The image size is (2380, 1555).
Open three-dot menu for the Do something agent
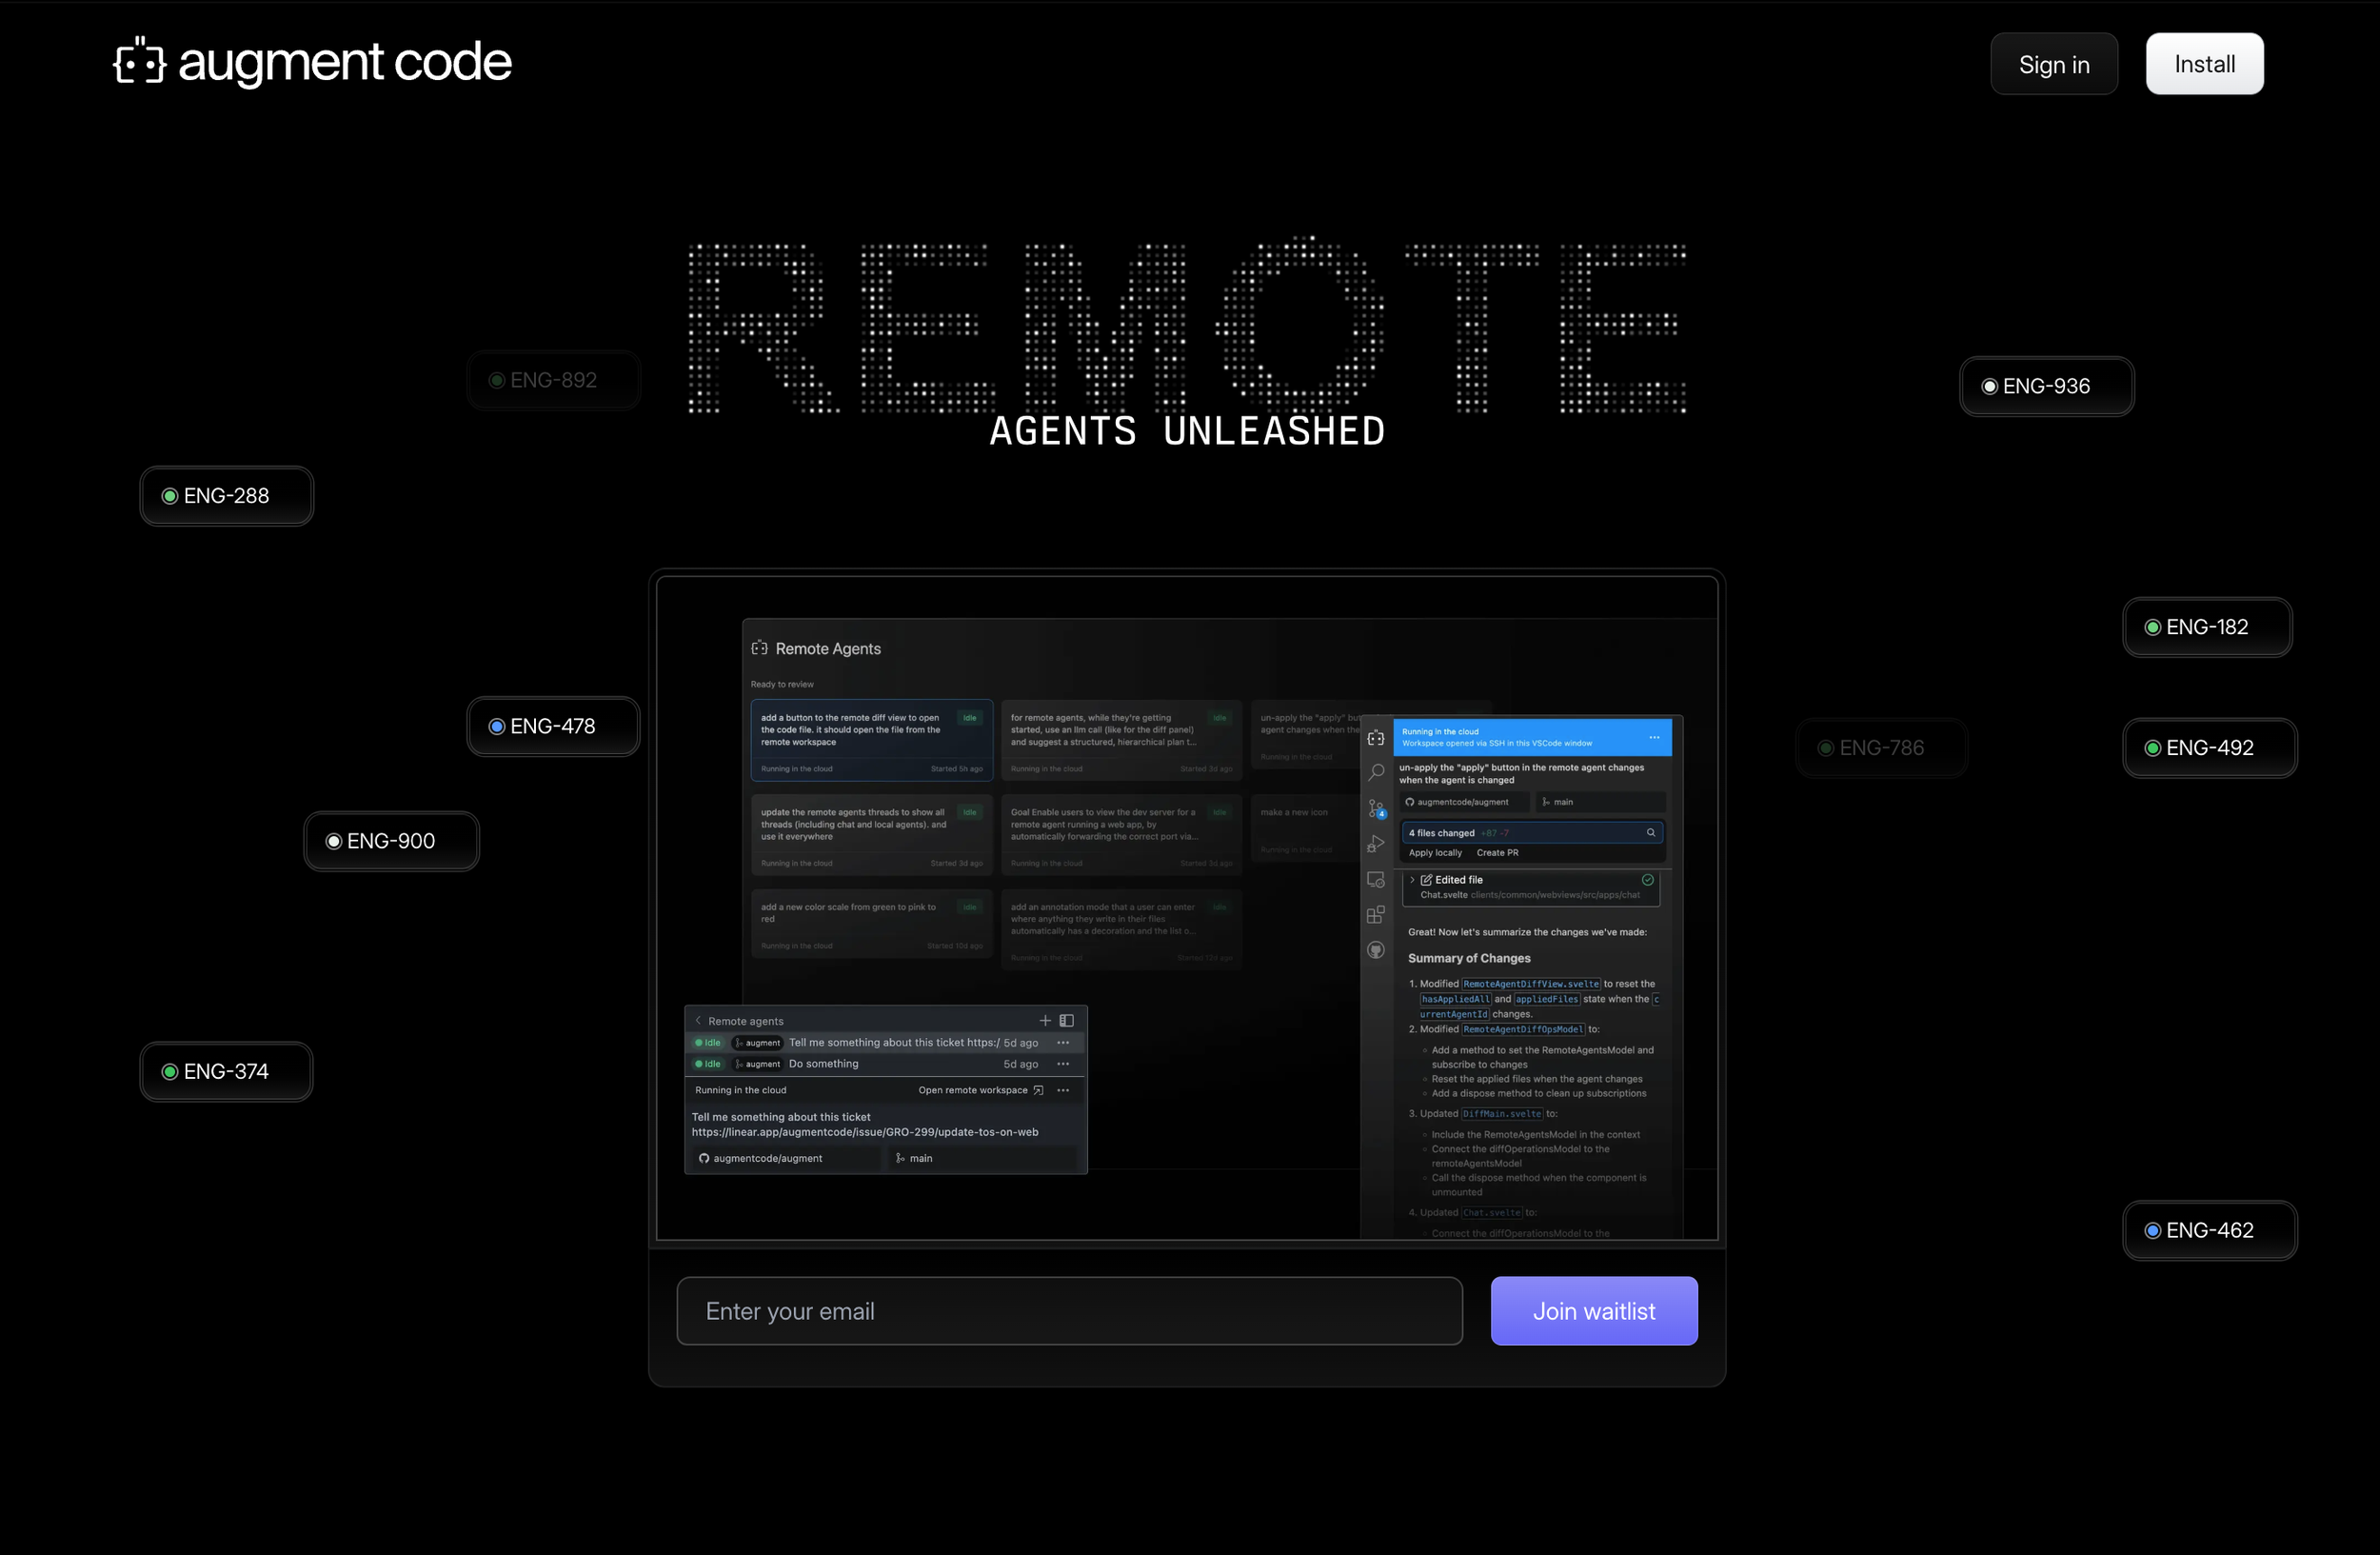pos(1063,1064)
